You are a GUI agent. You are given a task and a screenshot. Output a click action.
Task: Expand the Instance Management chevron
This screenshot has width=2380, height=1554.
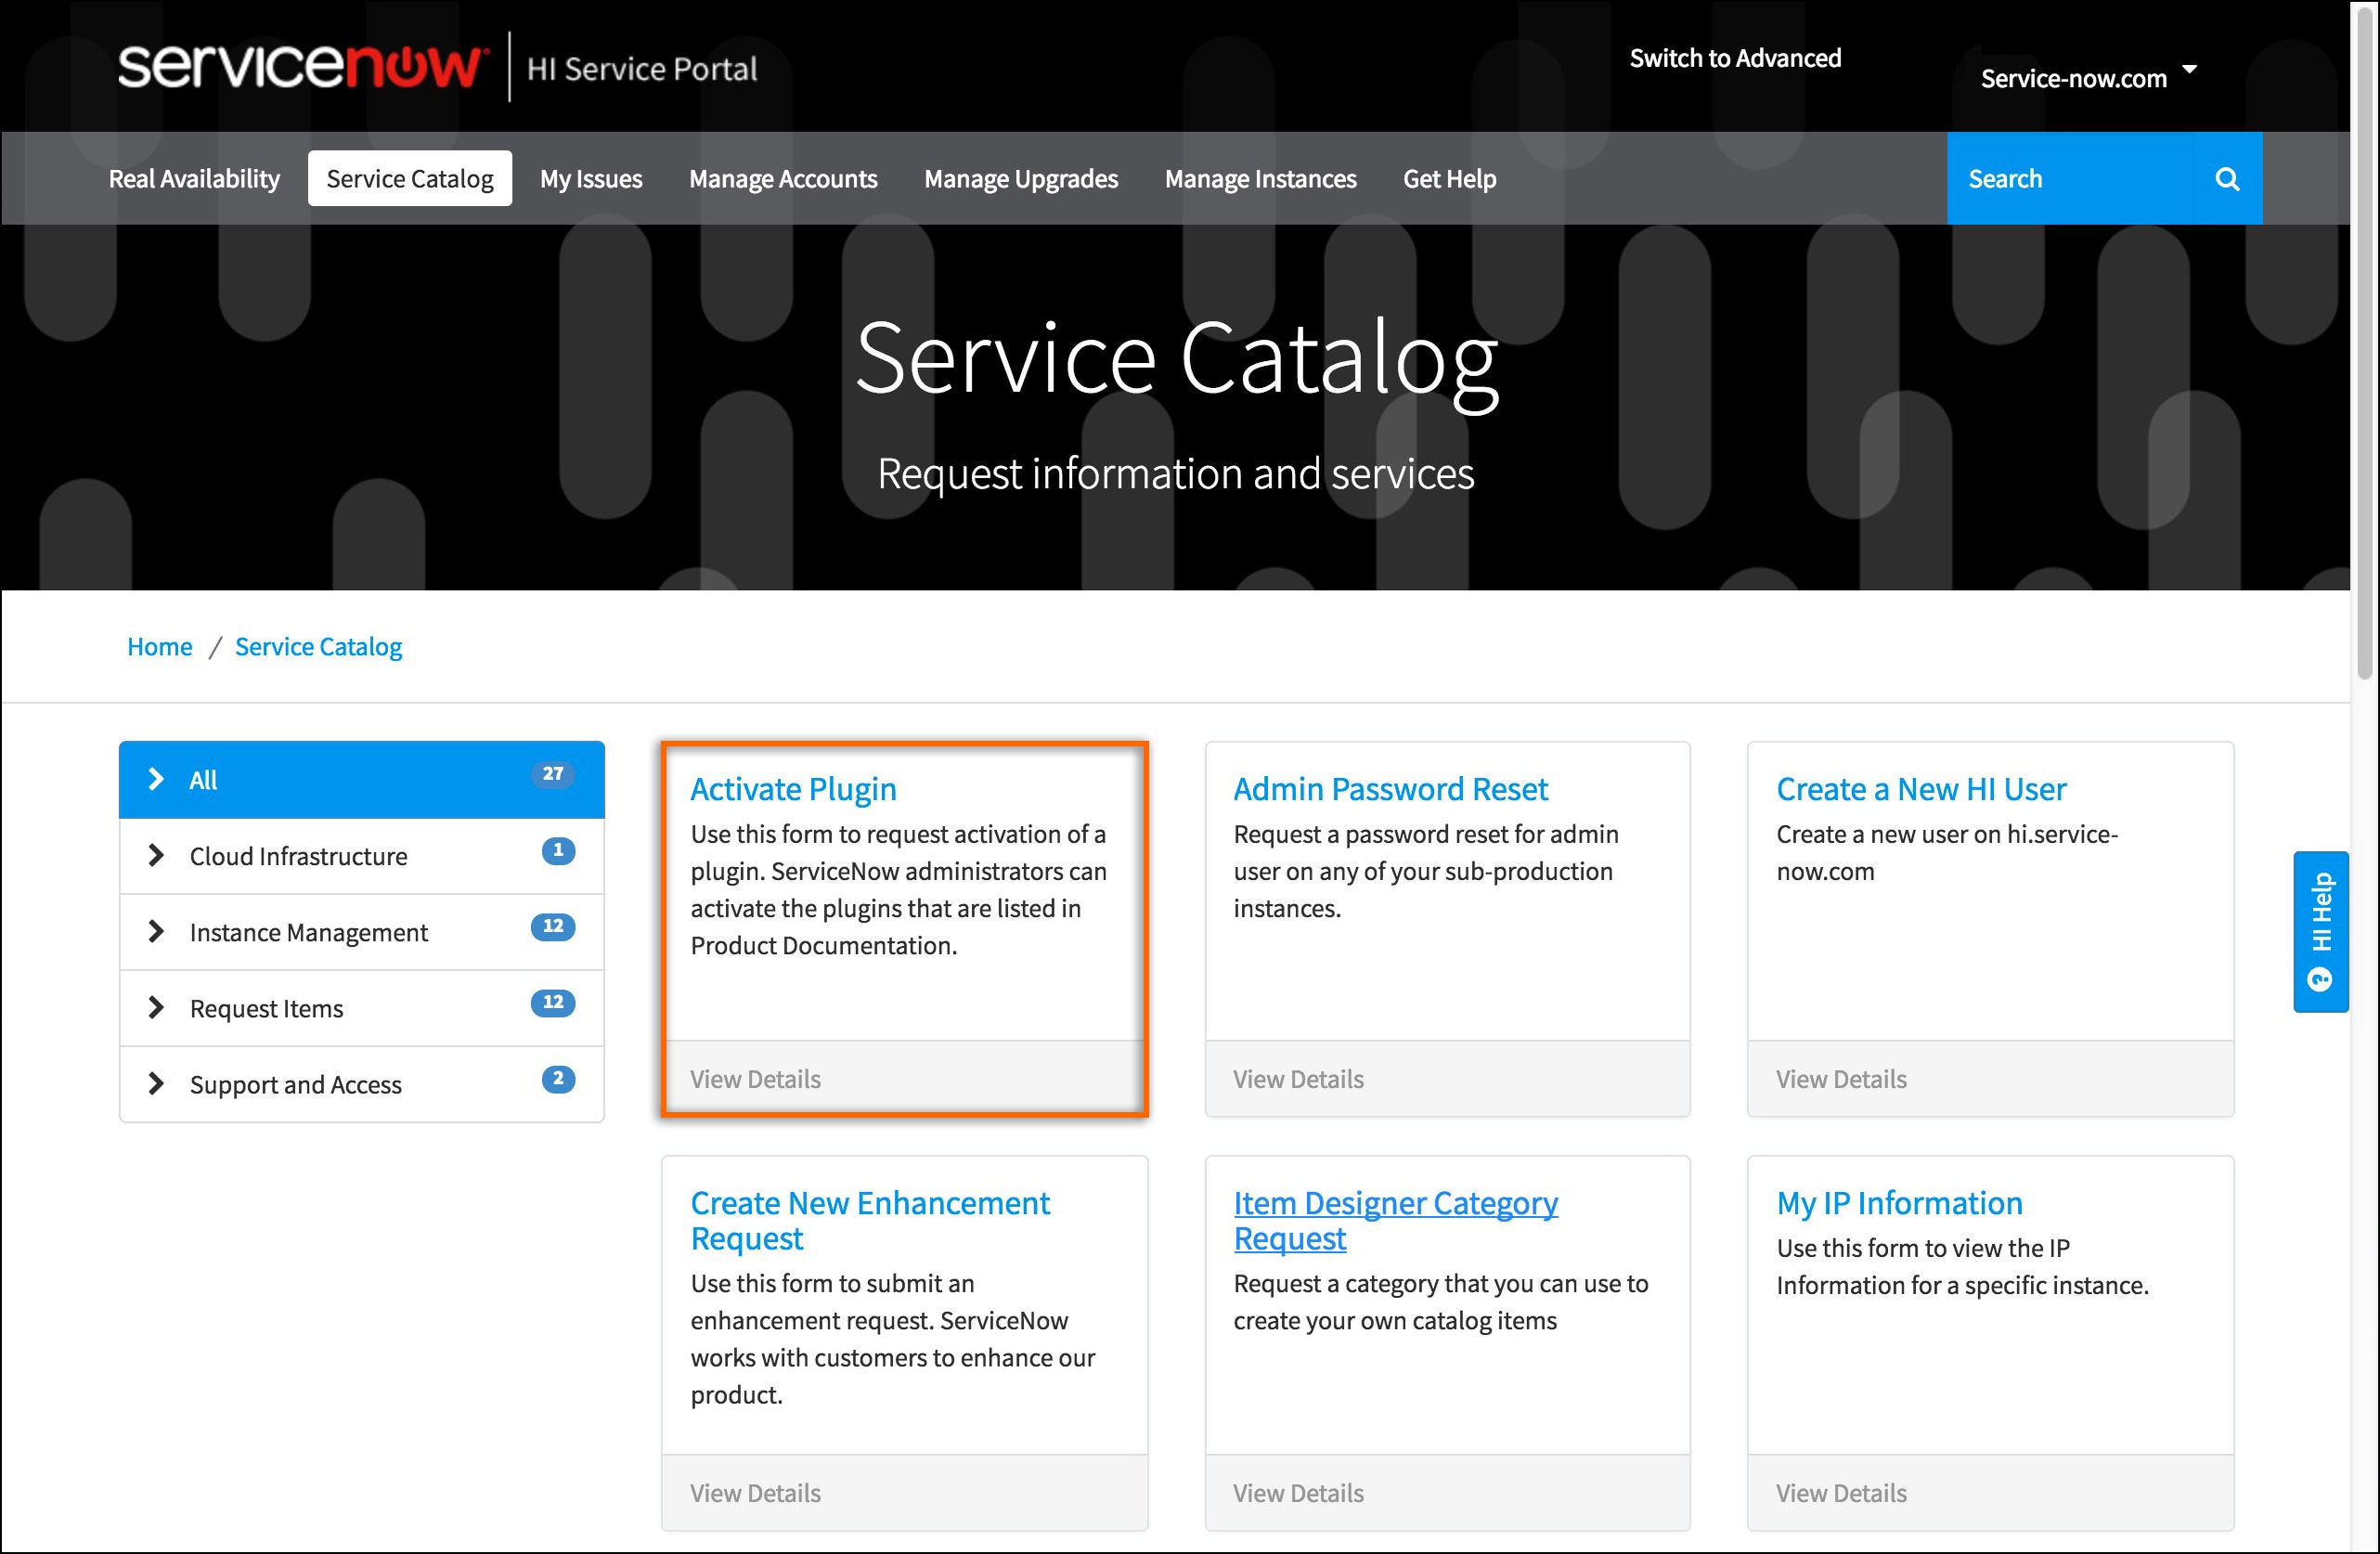(x=155, y=931)
